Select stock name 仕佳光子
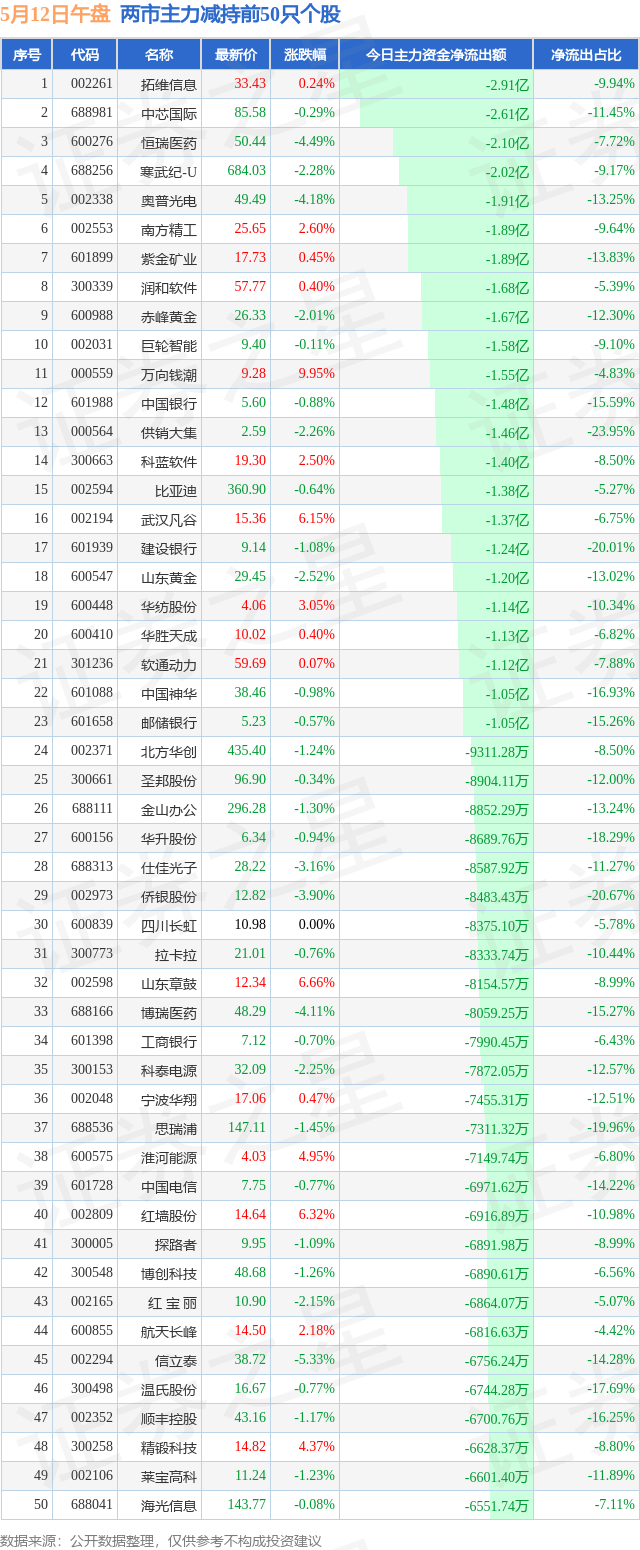This screenshot has height=1550, width=640. pos(169,867)
